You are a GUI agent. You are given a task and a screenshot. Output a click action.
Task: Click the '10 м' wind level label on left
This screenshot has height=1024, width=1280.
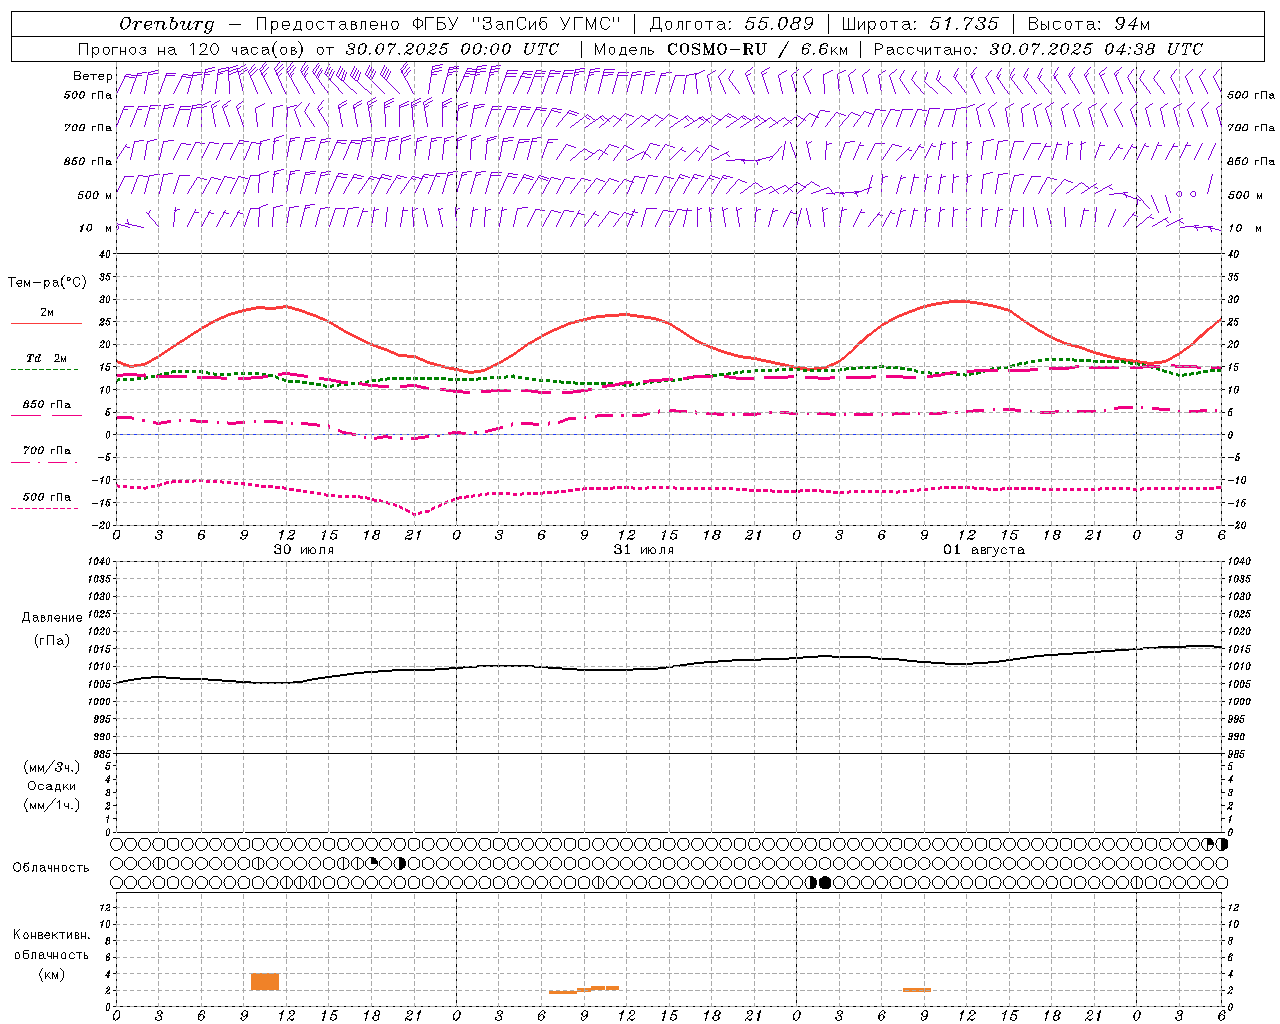[97, 228]
